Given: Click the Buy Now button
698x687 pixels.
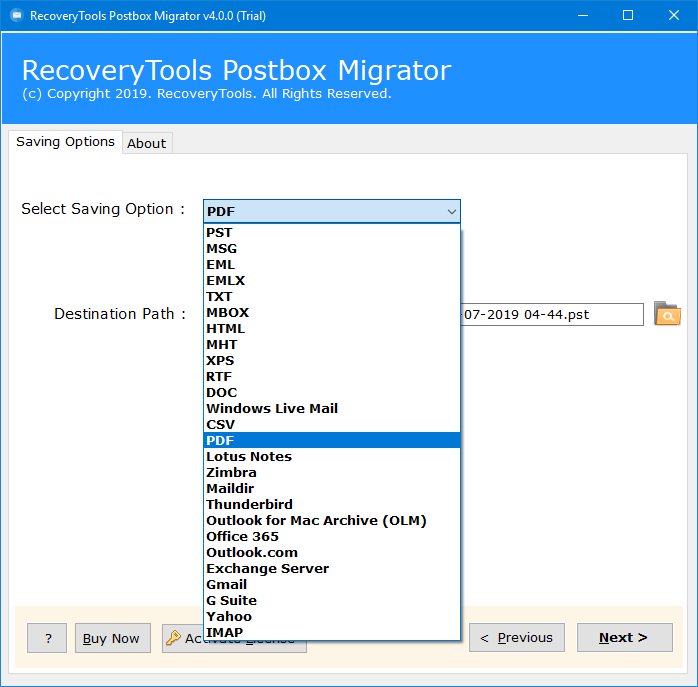Looking at the screenshot, I should (113, 638).
